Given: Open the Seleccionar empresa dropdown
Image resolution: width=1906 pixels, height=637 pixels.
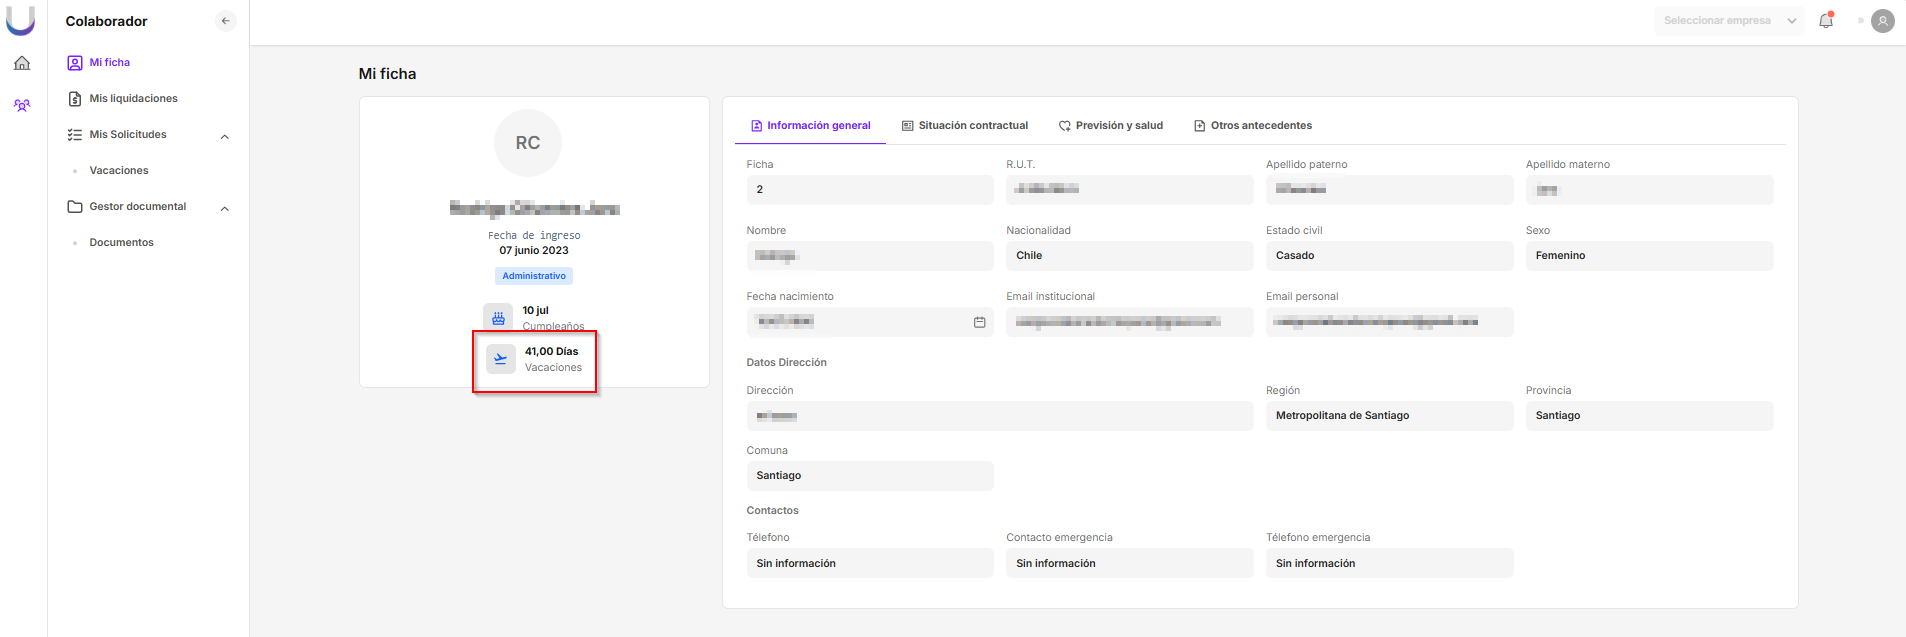Looking at the screenshot, I should point(1728,21).
